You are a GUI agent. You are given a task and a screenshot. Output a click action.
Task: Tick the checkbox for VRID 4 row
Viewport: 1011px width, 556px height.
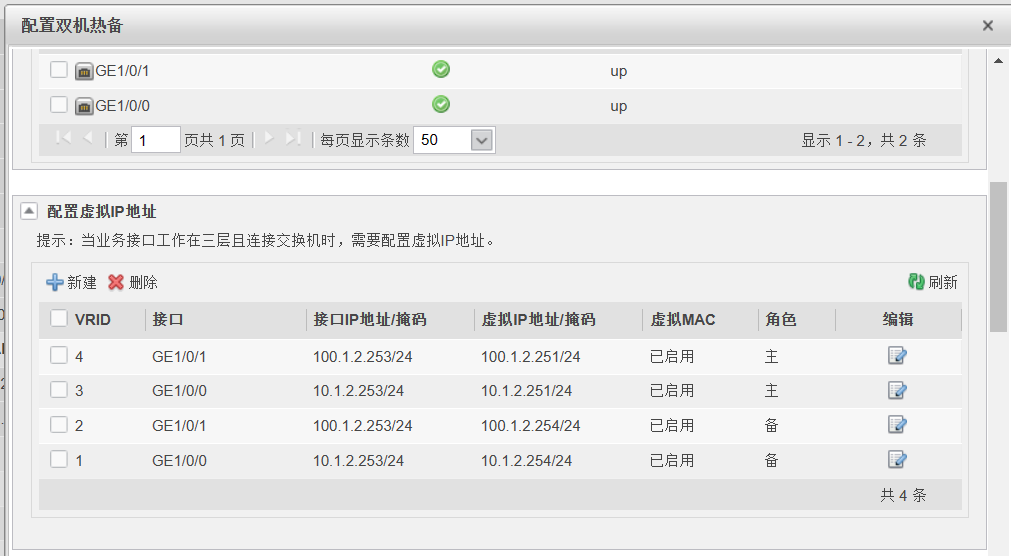(x=59, y=355)
